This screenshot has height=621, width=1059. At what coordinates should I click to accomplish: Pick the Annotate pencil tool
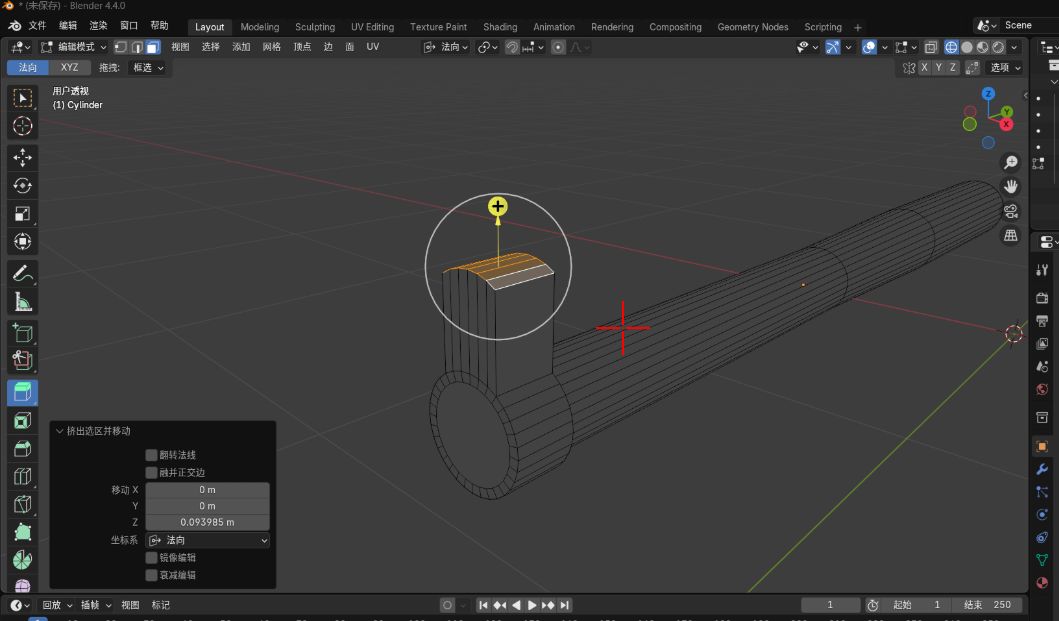pyautogui.click(x=22, y=273)
